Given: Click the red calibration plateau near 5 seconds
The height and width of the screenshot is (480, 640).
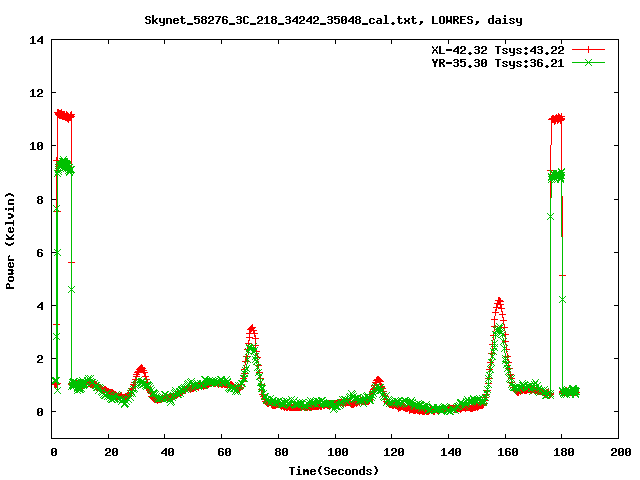Looking at the screenshot, I should coord(64,115).
